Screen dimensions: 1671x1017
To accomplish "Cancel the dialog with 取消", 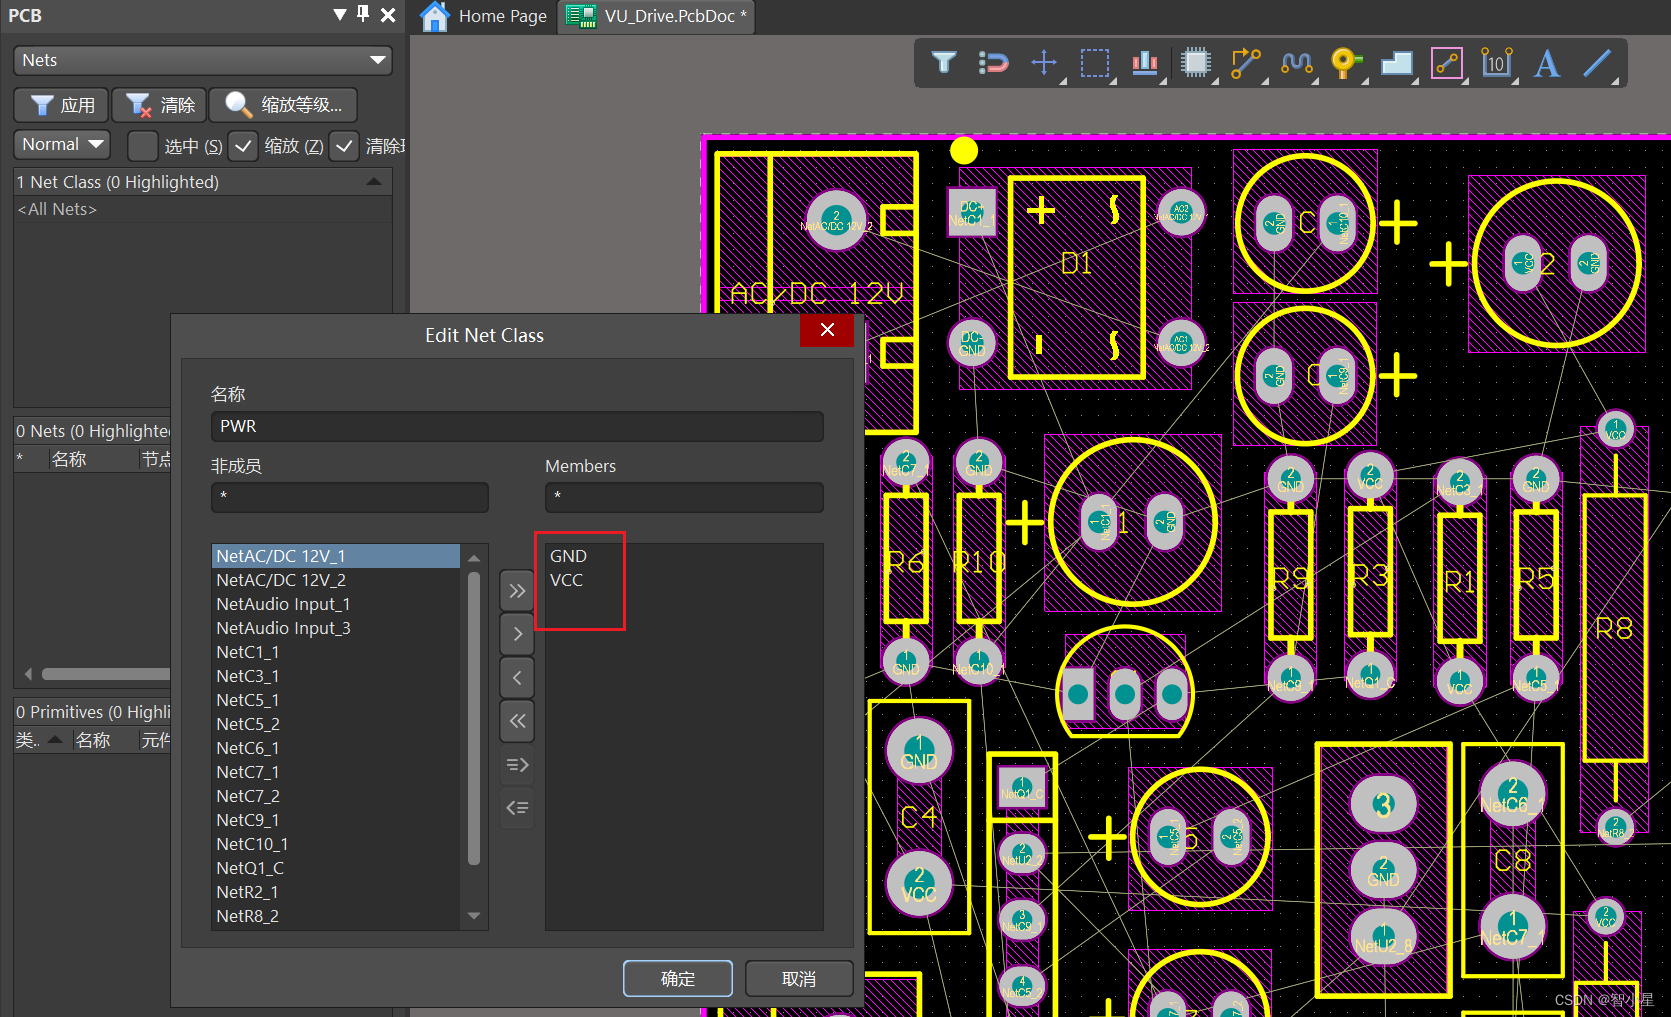I will click(799, 978).
